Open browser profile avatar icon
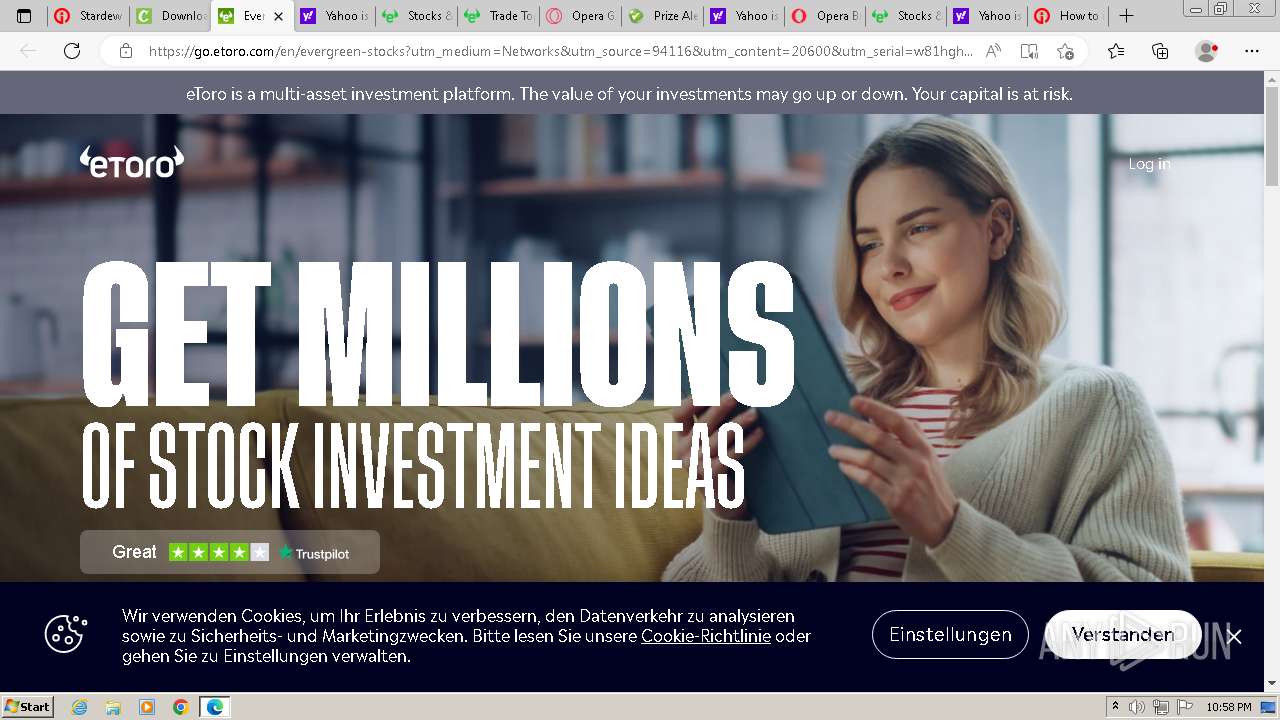The height and width of the screenshot is (720, 1280). coord(1207,51)
